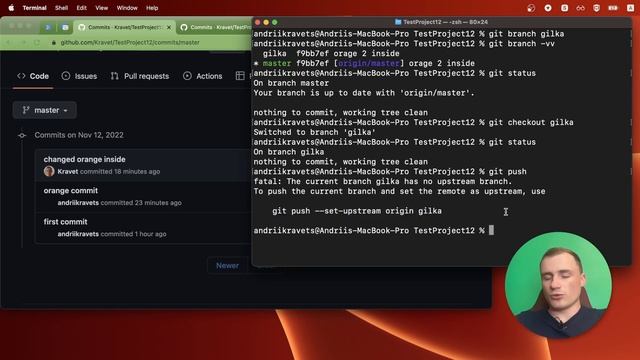Click the browser reload icon
Viewport: 640px width, 360px height.
[x=37, y=42]
